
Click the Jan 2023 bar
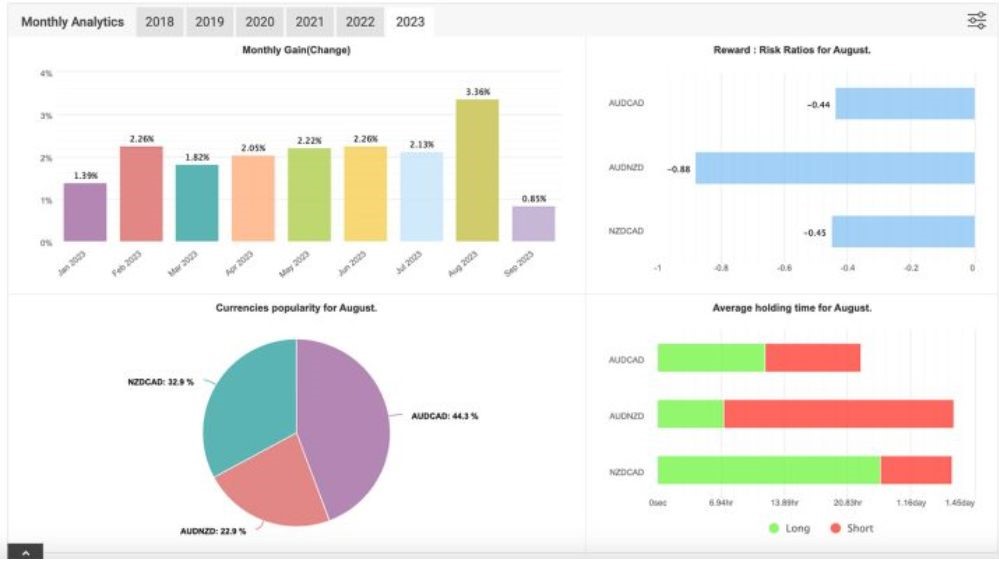(85, 212)
